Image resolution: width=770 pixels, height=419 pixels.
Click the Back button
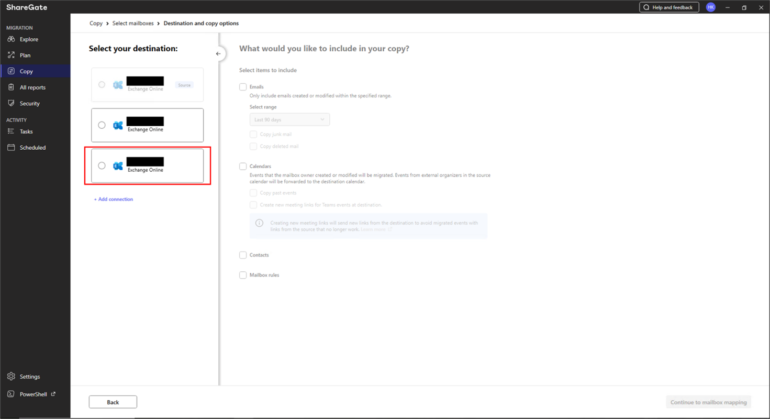coord(113,402)
